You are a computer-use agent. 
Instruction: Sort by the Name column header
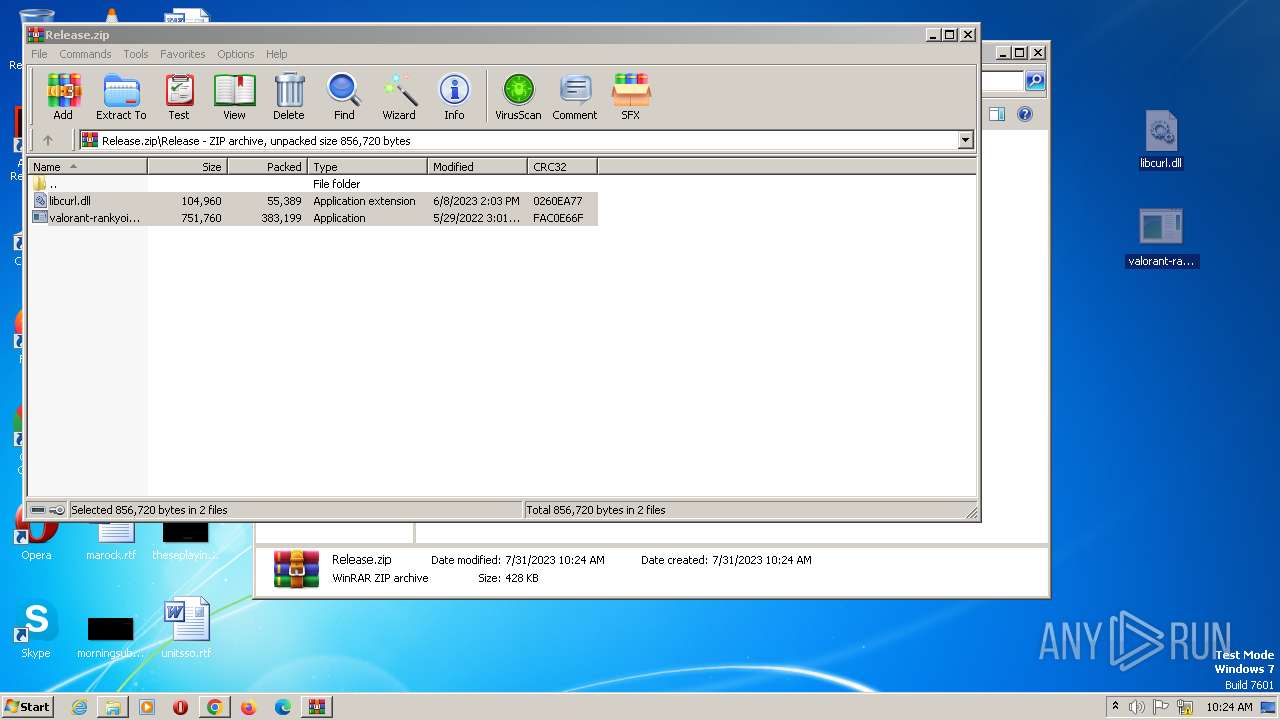(x=88, y=167)
